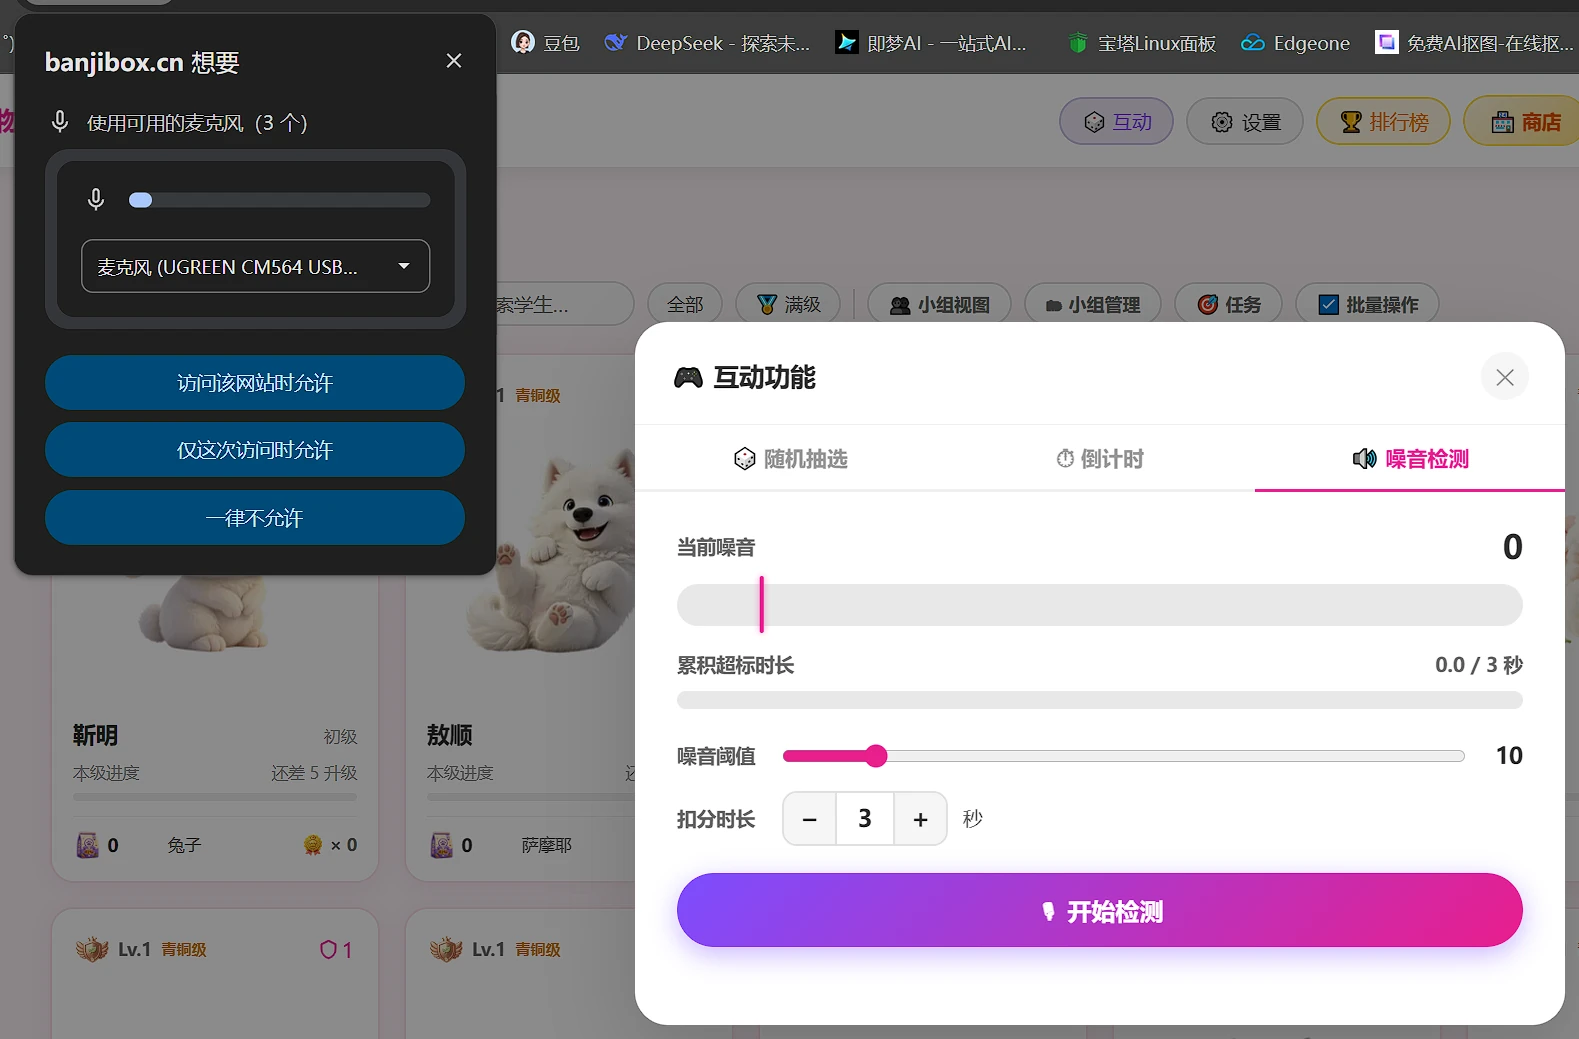Click the Samoyed dog pet image
1579x1039 pixels.
(553, 553)
